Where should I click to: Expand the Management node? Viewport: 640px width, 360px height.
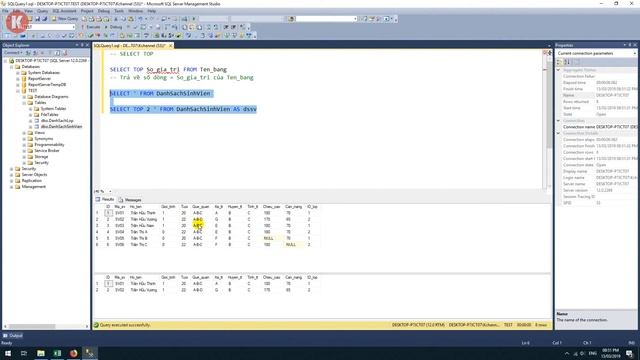point(12,187)
